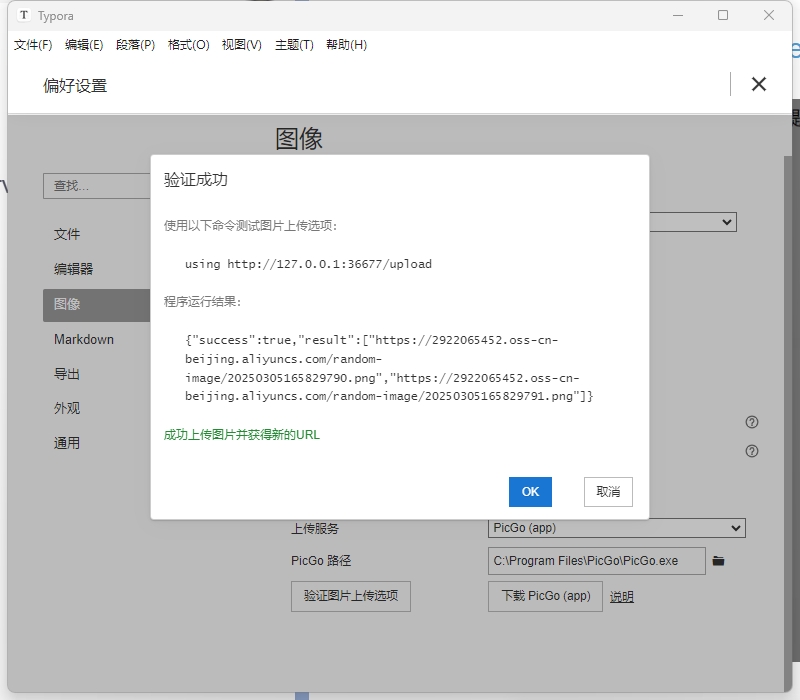Open the 主题(T) menu
The height and width of the screenshot is (700, 800).
point(294,45)
